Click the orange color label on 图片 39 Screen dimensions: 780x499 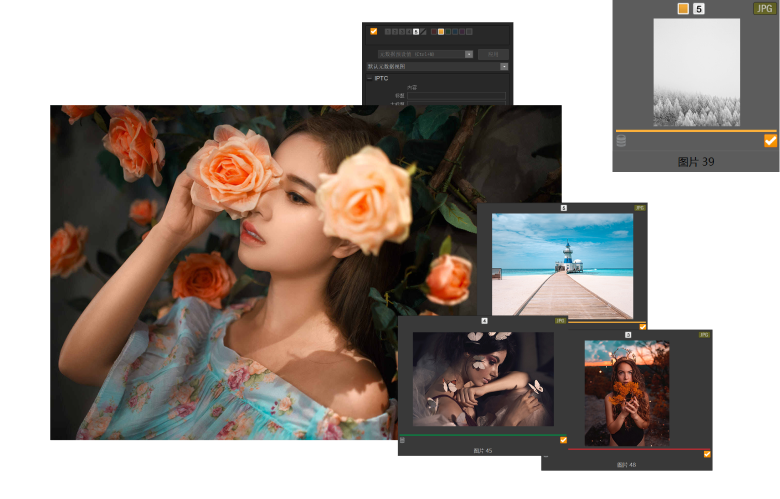(683, 9)
